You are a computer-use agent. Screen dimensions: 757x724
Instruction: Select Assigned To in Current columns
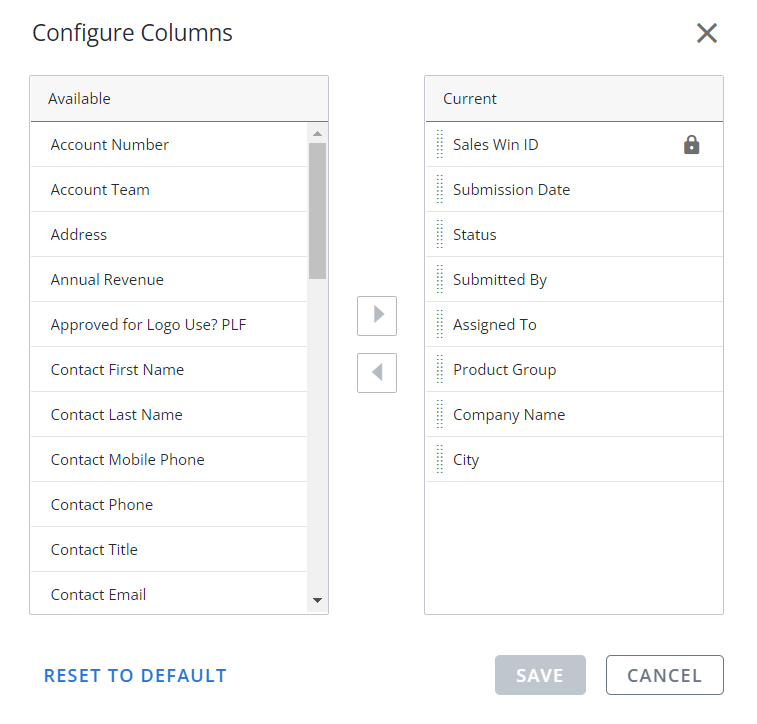[575, 324]
